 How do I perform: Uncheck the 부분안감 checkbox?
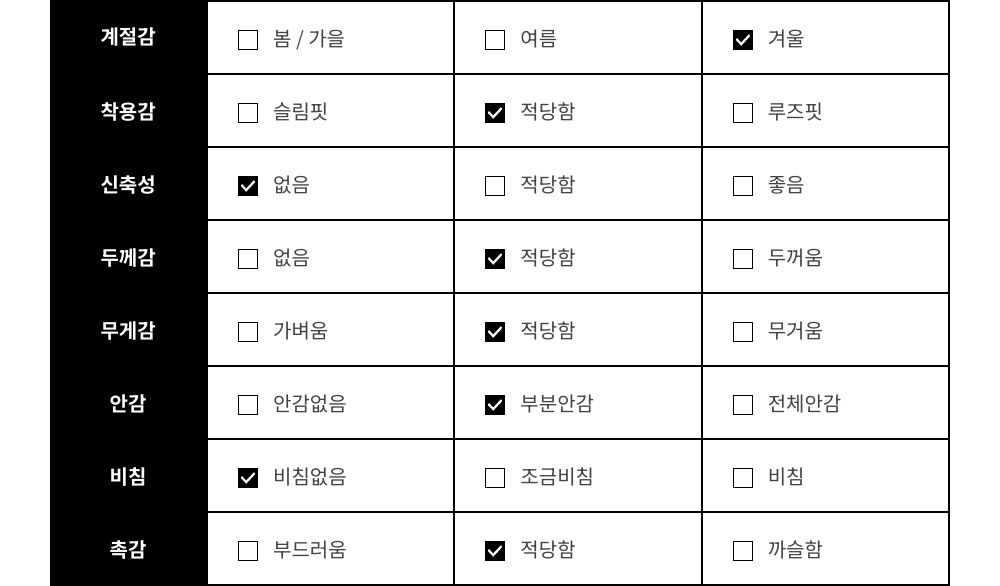click(495, 405)
